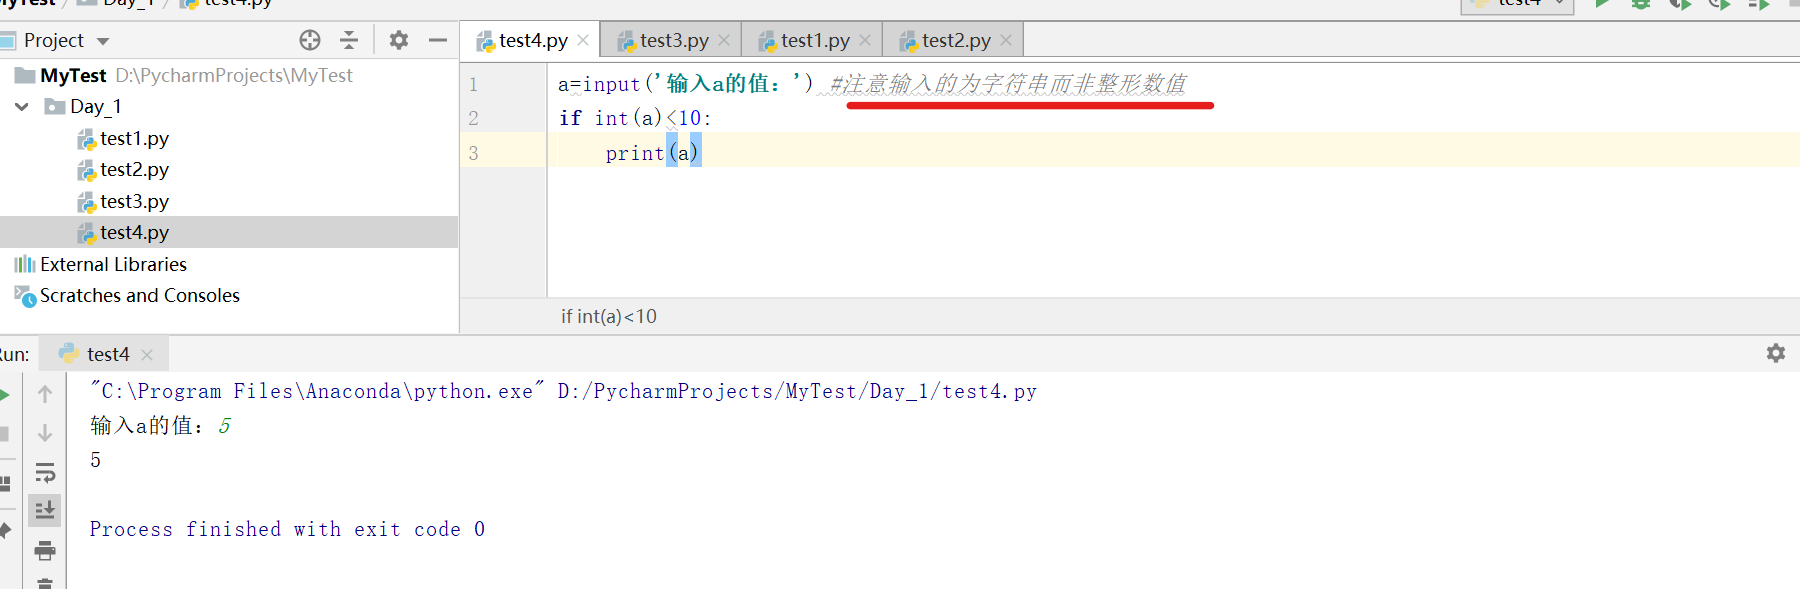Click the Stop process square in Run panel
The width and height of the screenshot is (1800, 589).
pyautogui.click(x=4, y=433)
